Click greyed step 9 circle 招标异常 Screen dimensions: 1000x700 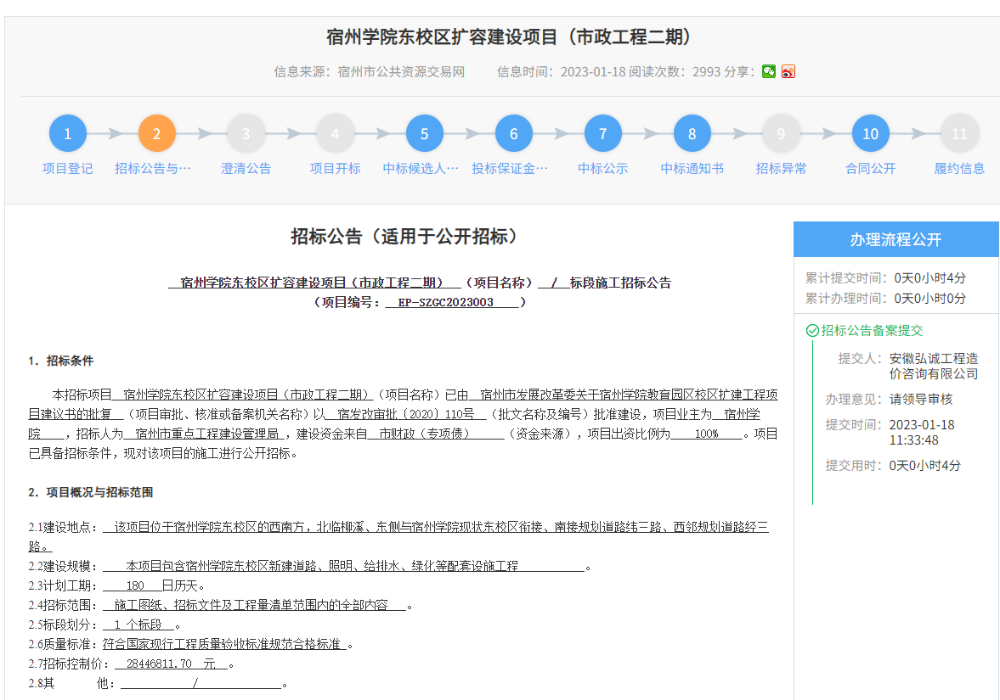point(781,133)
